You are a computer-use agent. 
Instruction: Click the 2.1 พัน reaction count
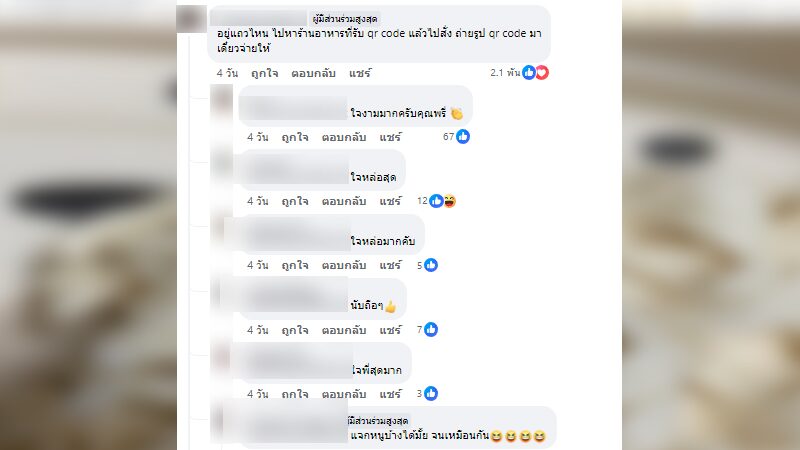coord(505,73)
